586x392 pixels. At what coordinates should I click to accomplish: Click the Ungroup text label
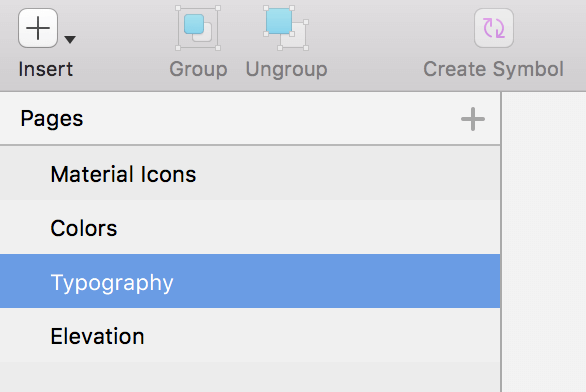[286, 70]
